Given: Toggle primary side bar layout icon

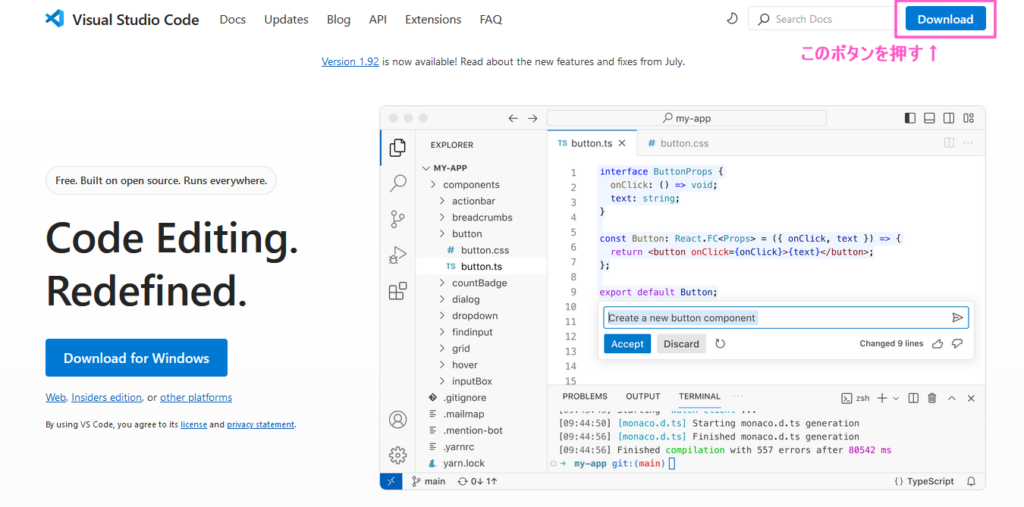Looking at the screenshot, I should pyautogui.click(x=910, y=118).
